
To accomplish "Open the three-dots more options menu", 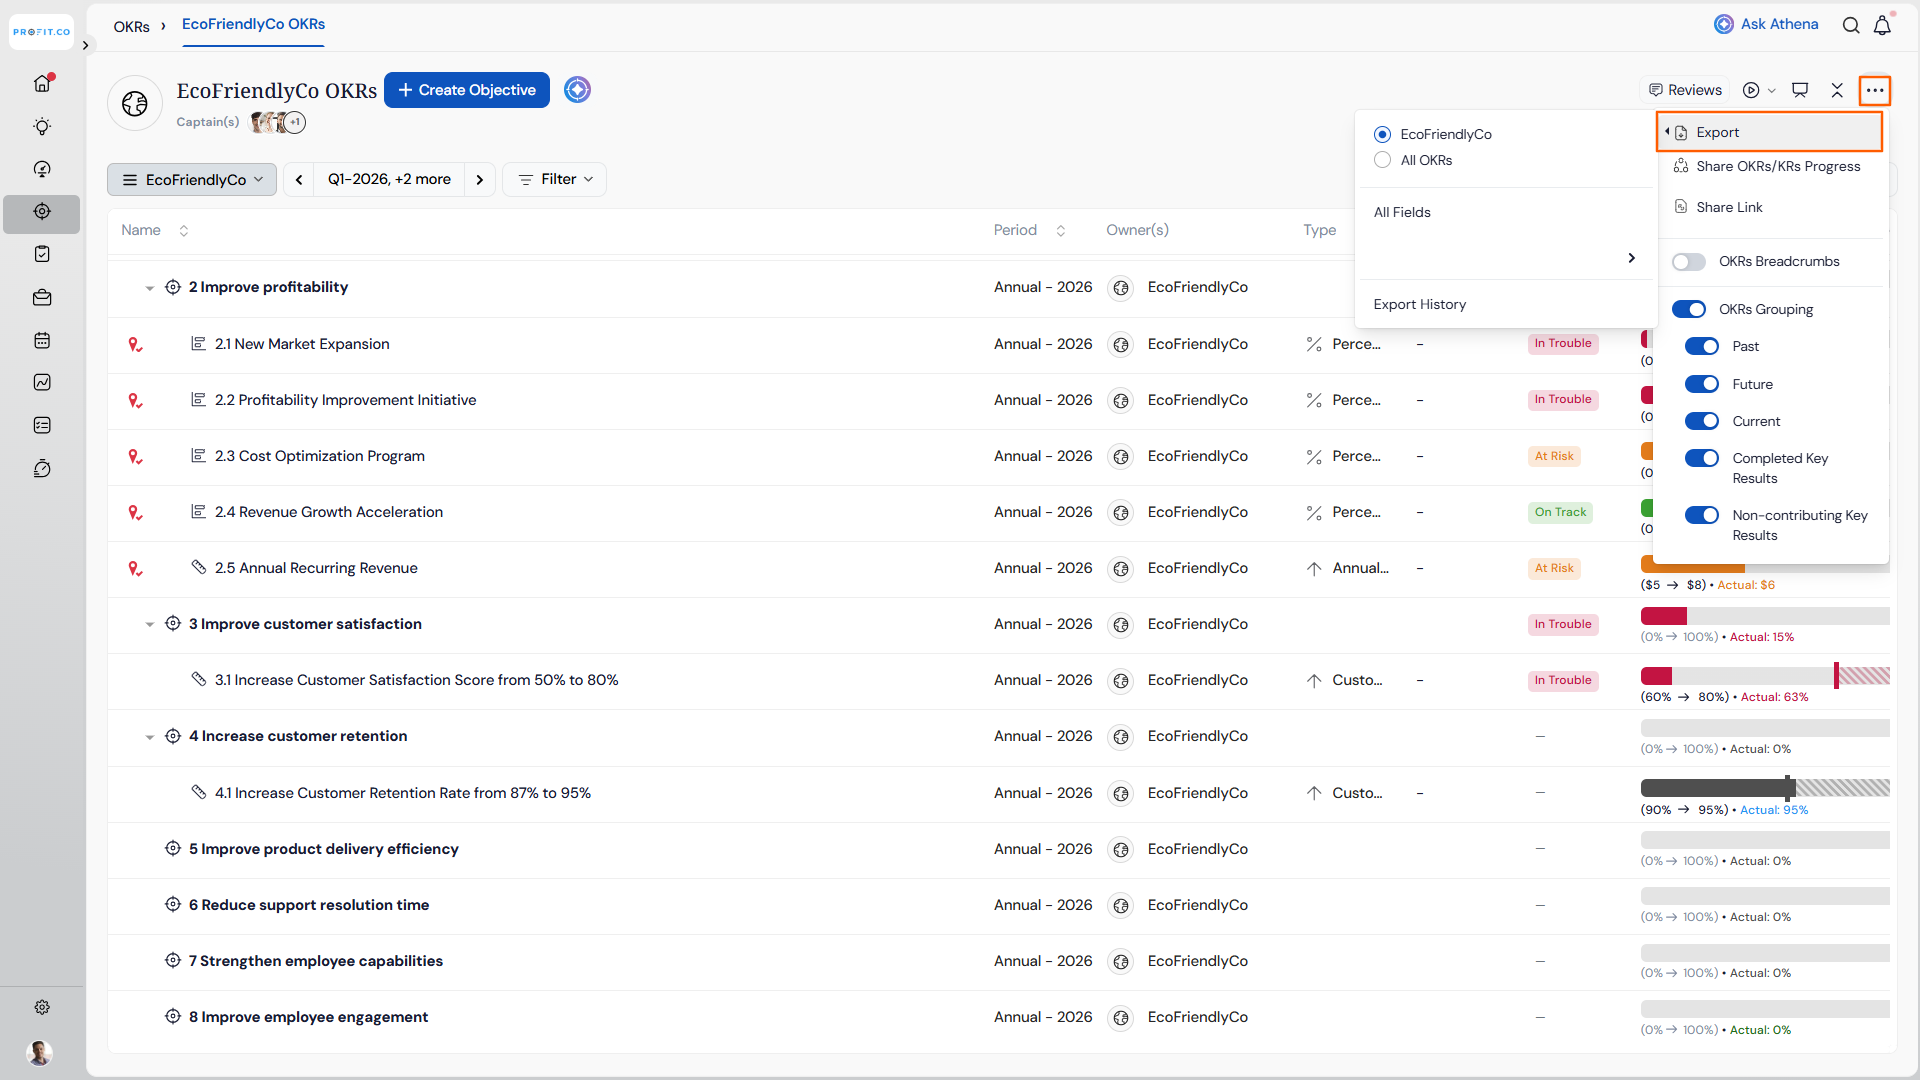I will tap(1875, 90).
